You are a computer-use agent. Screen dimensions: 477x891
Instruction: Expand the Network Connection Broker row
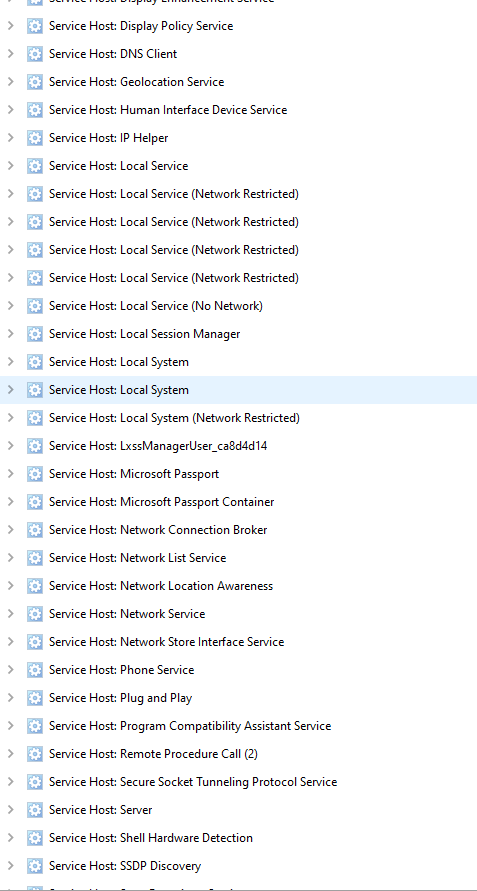[10, 530]
